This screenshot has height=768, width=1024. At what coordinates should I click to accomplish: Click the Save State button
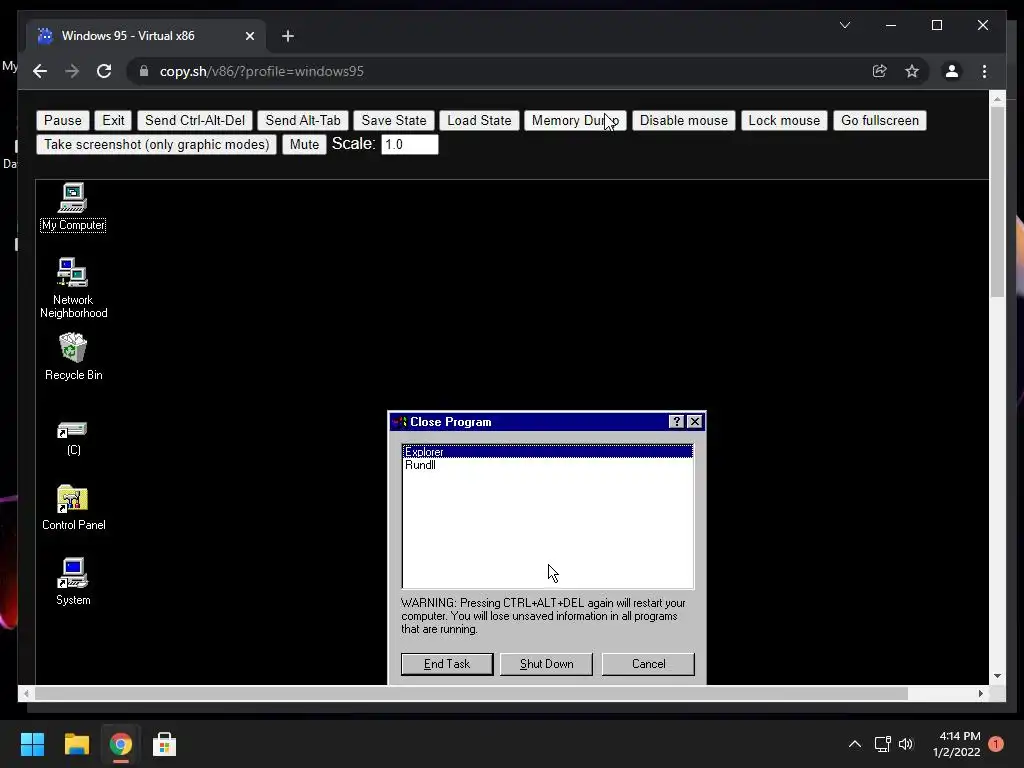click(x=394, y=120)
